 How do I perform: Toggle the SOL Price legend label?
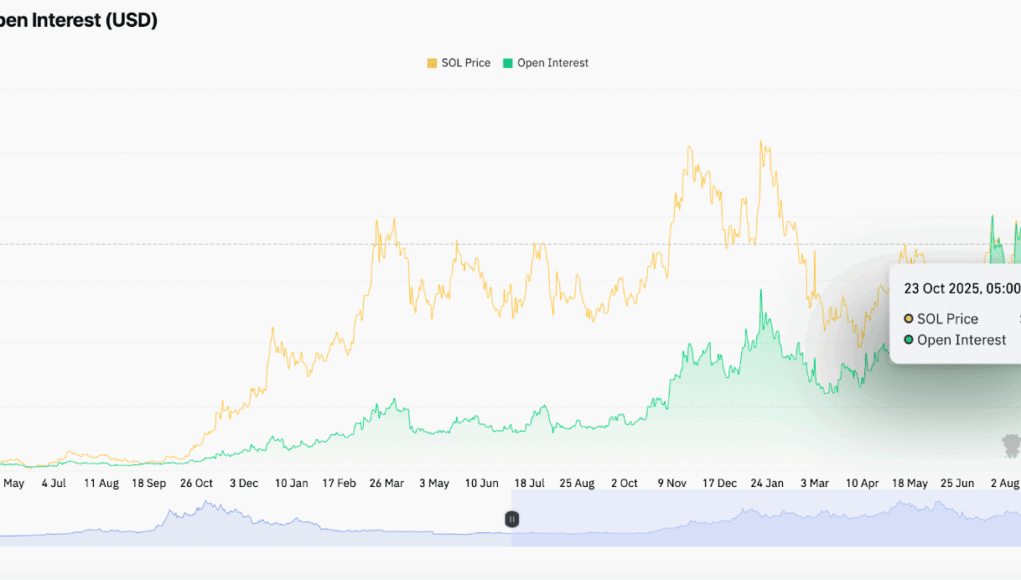pos(466,63)
